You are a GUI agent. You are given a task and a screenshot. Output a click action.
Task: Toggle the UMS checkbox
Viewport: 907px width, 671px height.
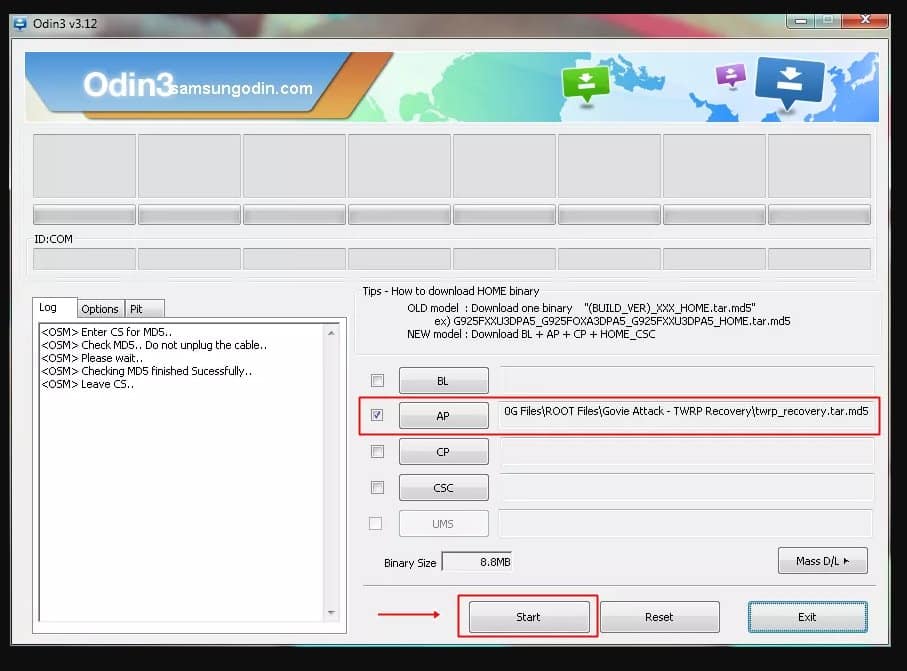pyautogui.click(x=375, y=523)
